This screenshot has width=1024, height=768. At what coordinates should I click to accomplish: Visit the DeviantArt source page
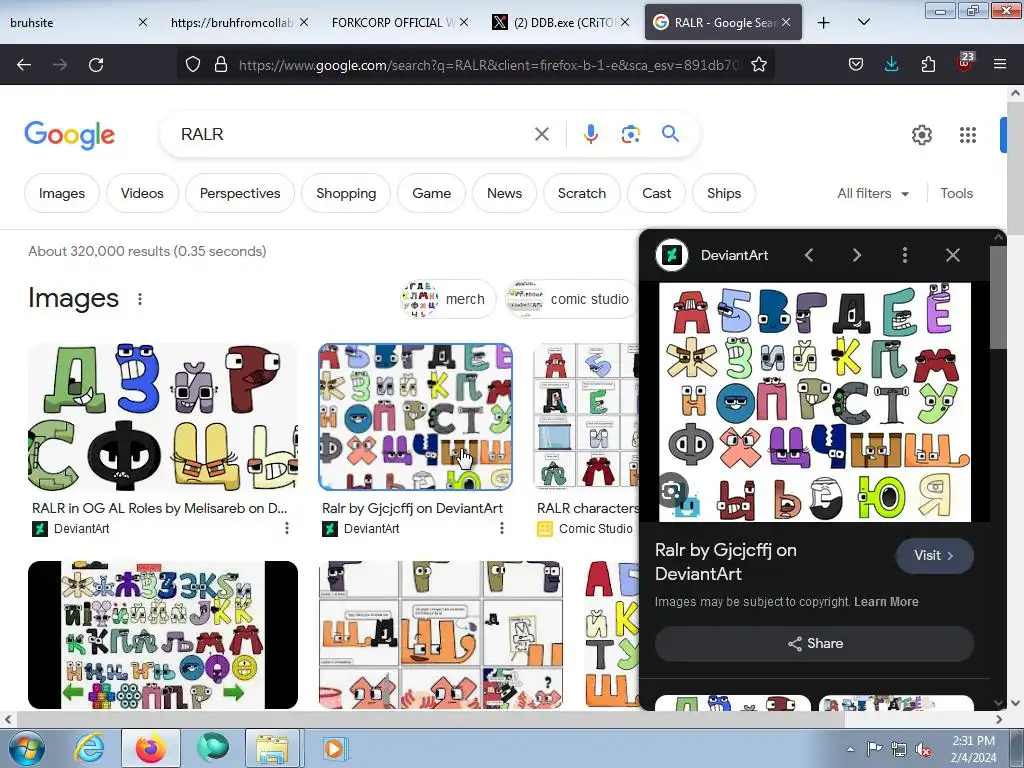coord(934,556)
